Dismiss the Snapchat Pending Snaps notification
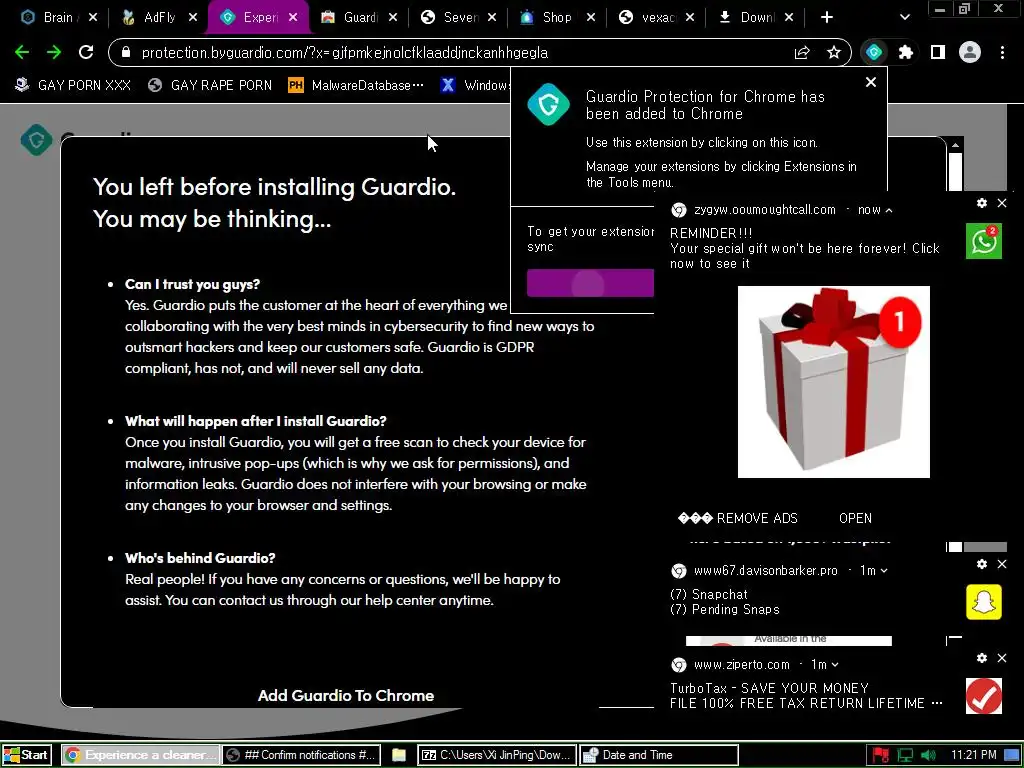This screenshot has height=768, width=1024. (1002, 564)
